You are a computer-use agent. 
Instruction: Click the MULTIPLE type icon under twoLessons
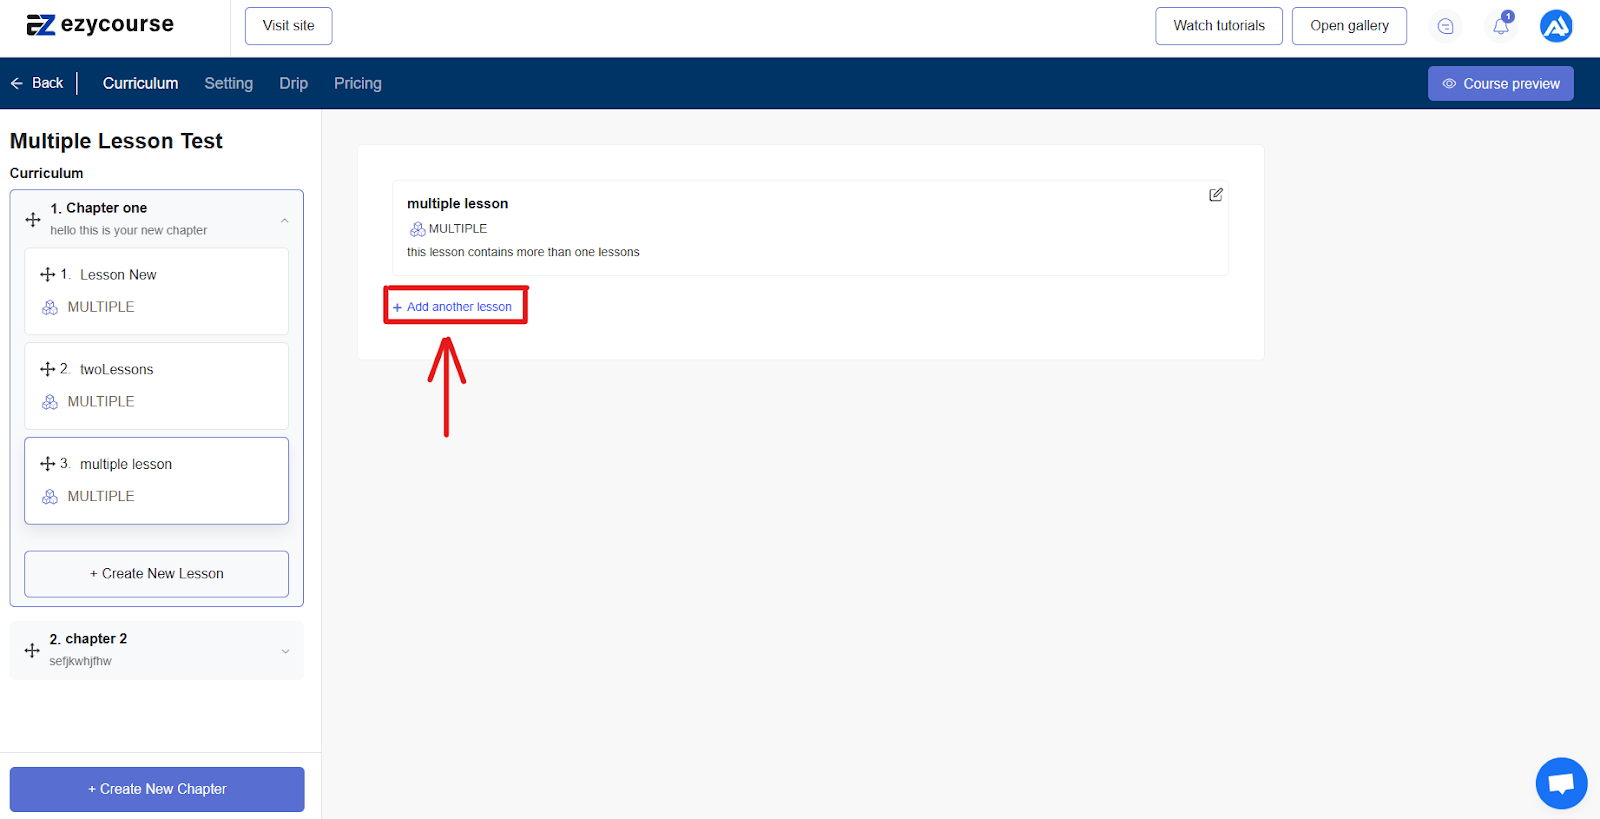50,402
